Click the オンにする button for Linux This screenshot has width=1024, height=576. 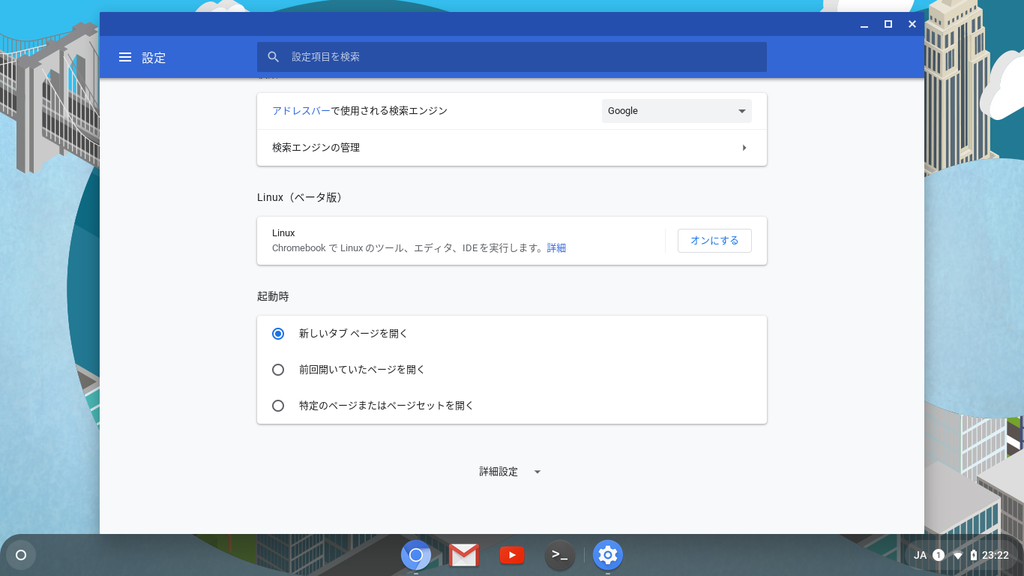[x=714, y=240]
